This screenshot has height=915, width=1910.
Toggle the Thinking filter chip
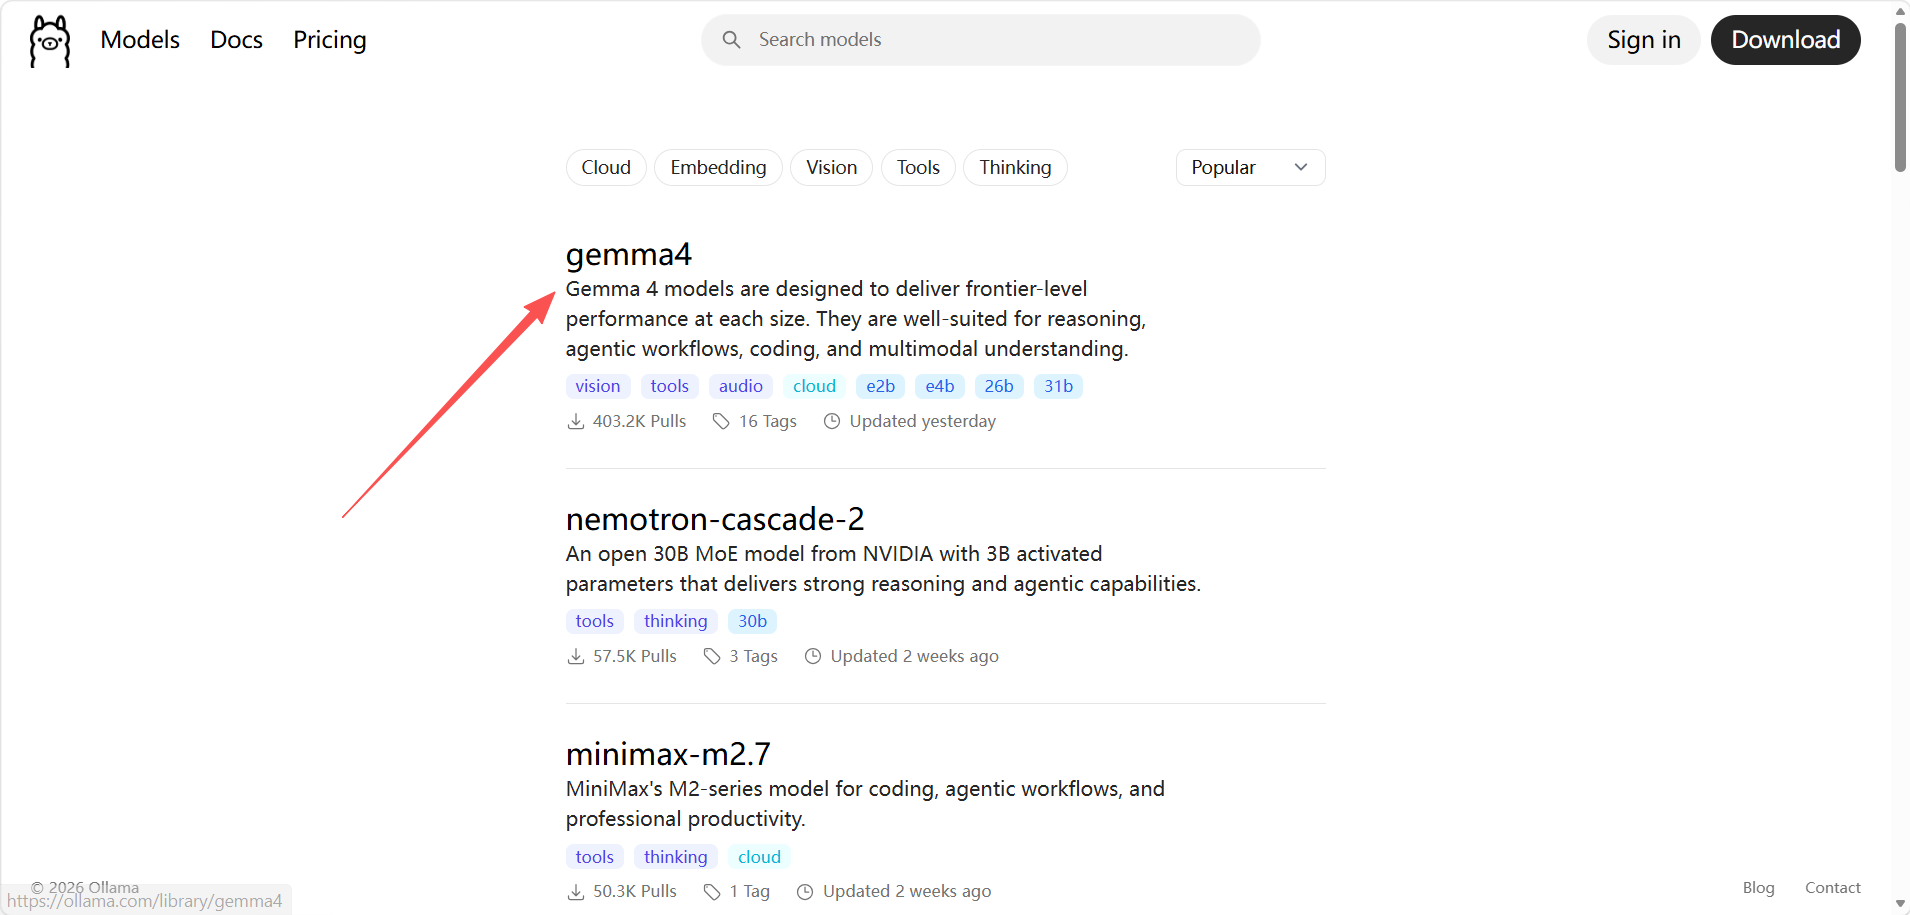1015,168
